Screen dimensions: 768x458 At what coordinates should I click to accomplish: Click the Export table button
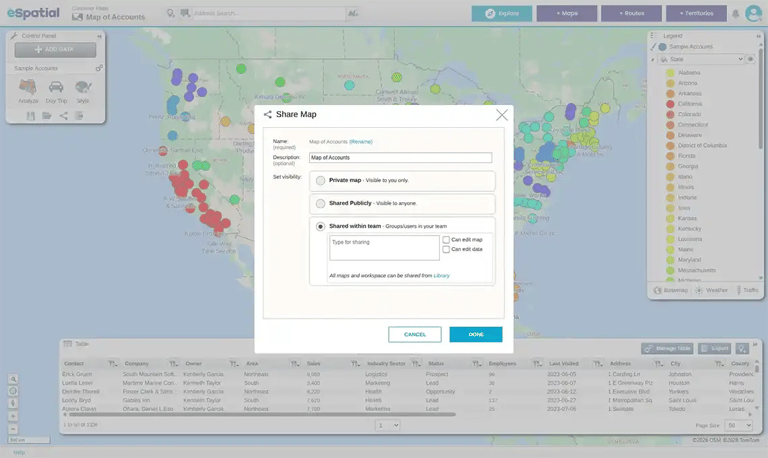tap(715, 348)
